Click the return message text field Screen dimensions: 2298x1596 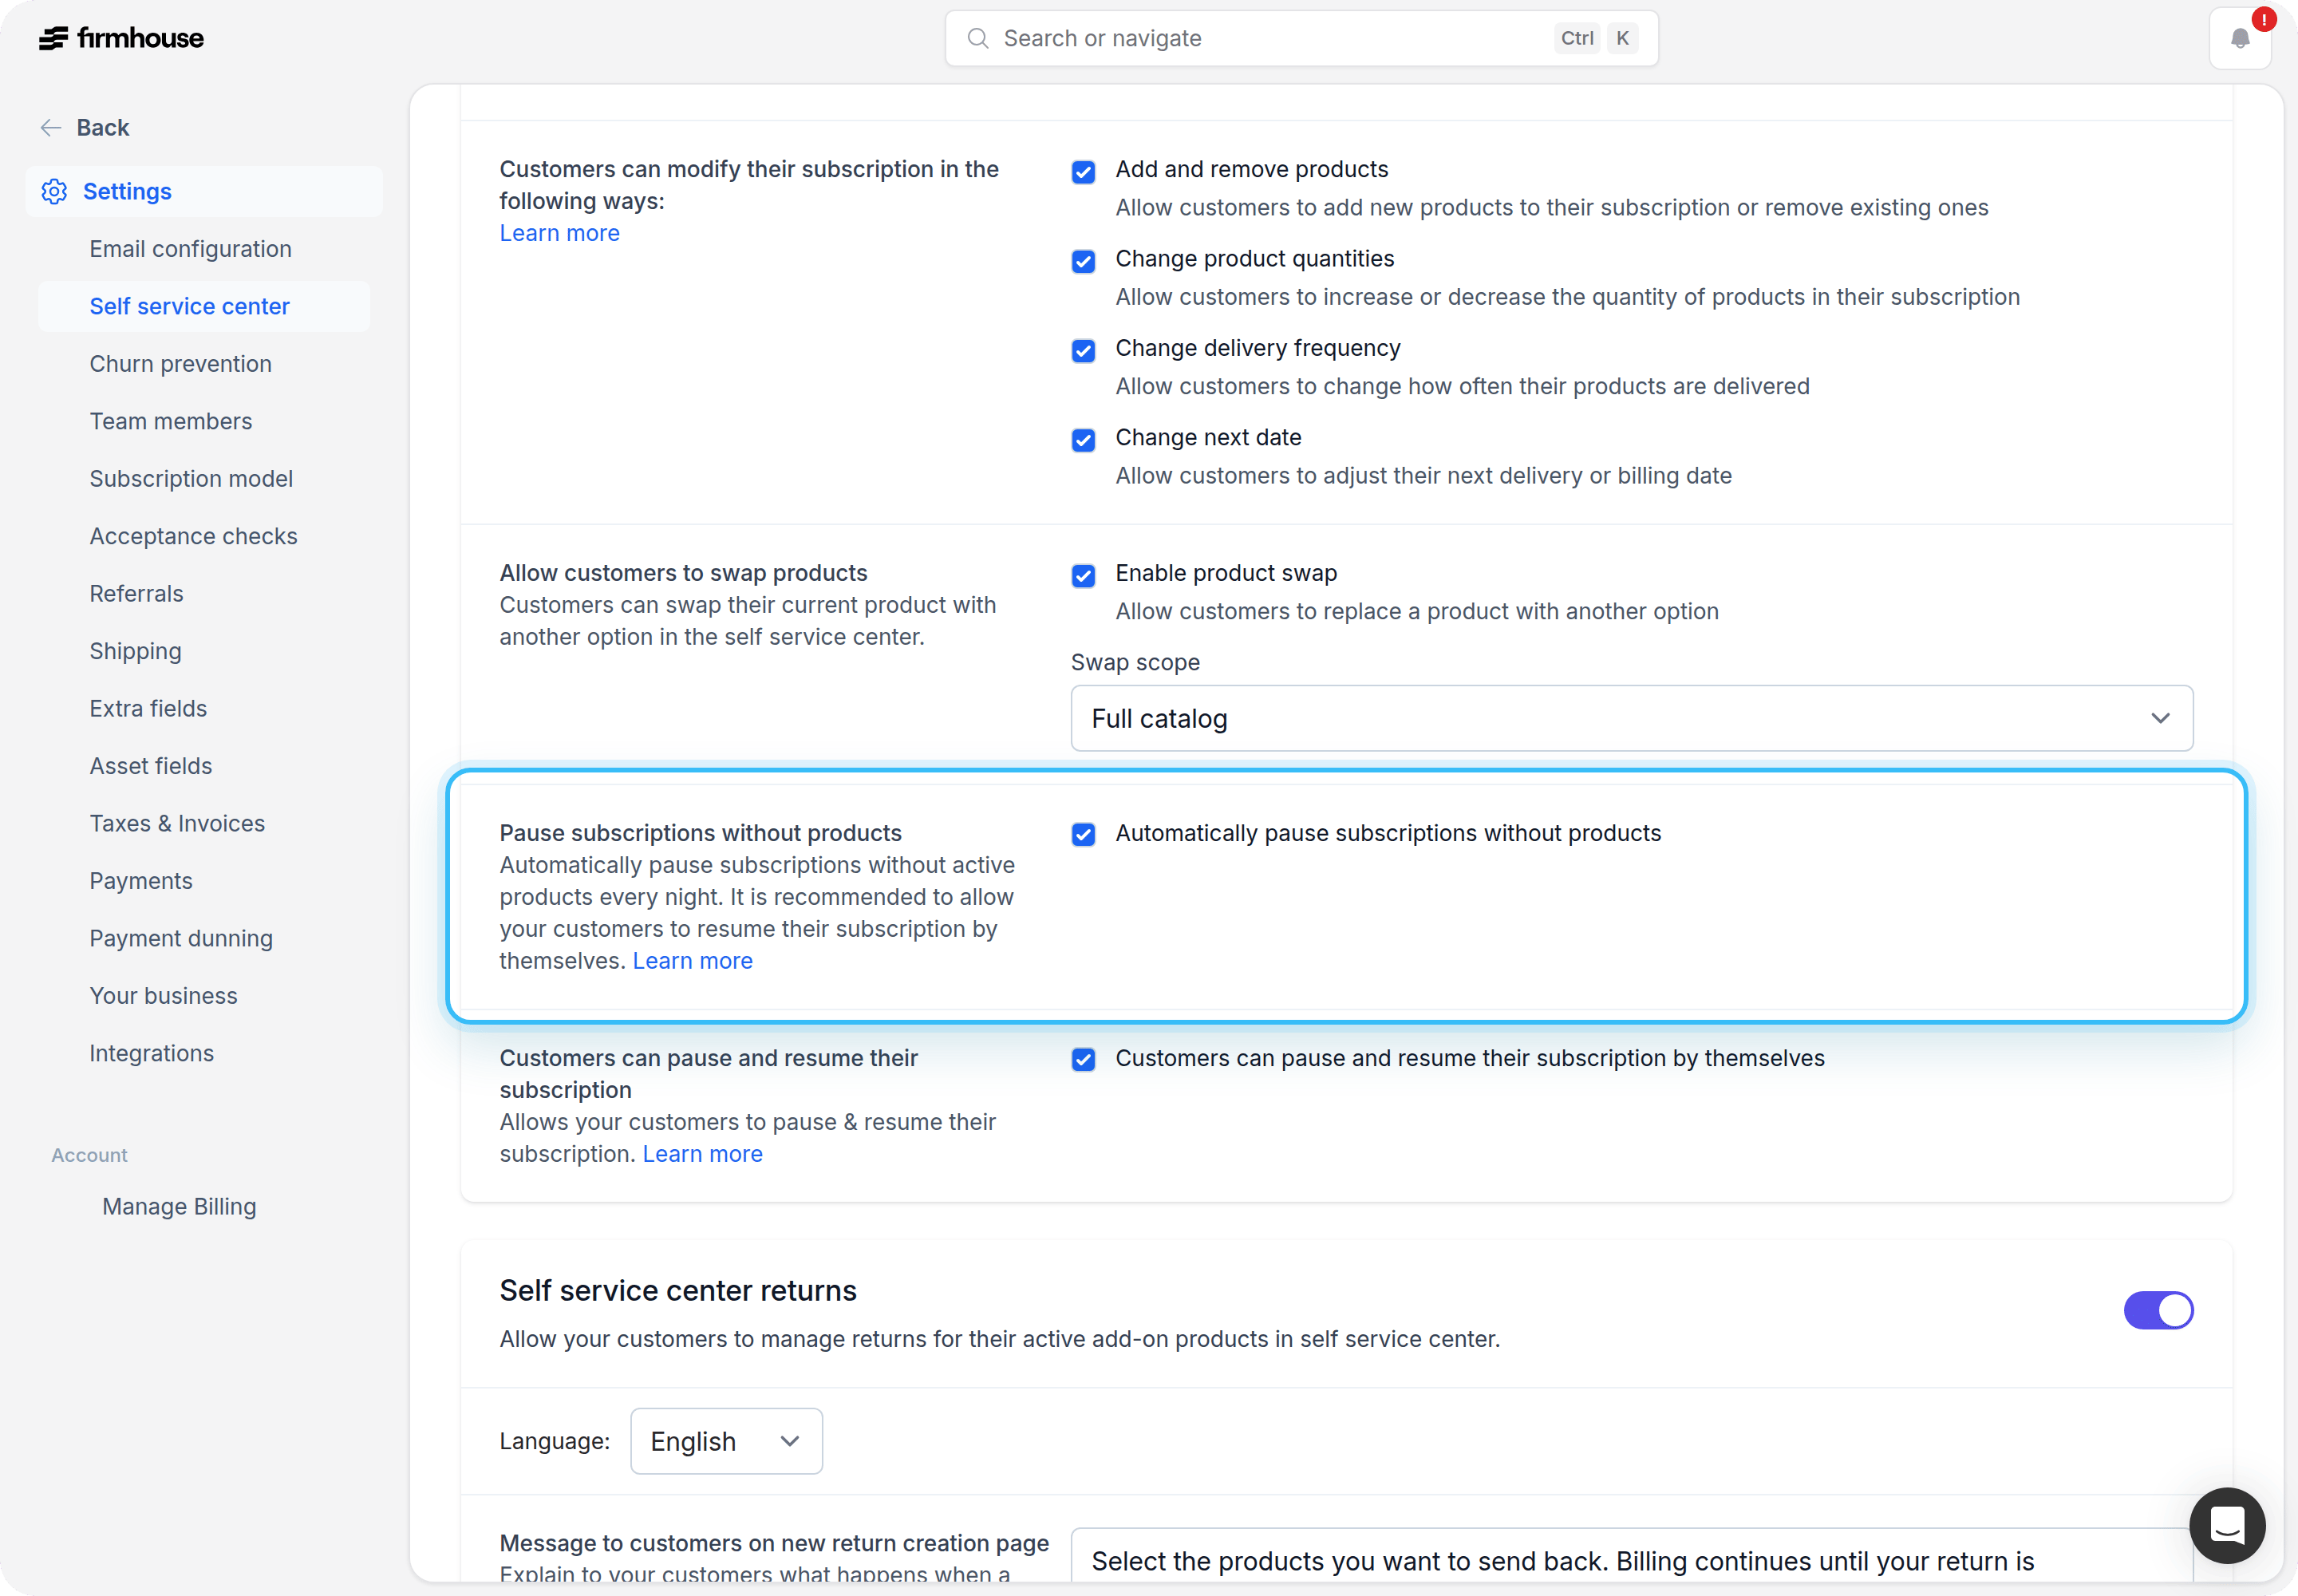pyautogui.click(x=1631, y=1555)
